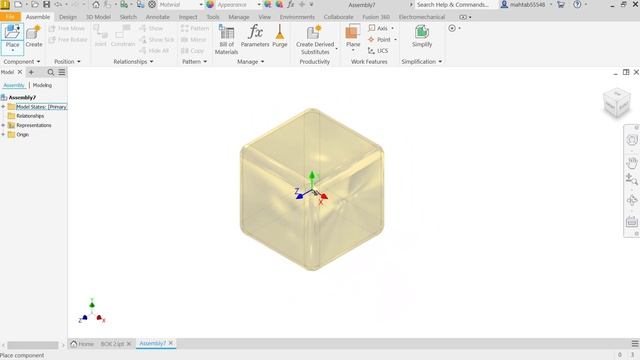The height and width of the screenshot is (360, 640).
Task: Click the browser search magnifier icon
Action: 51,72
